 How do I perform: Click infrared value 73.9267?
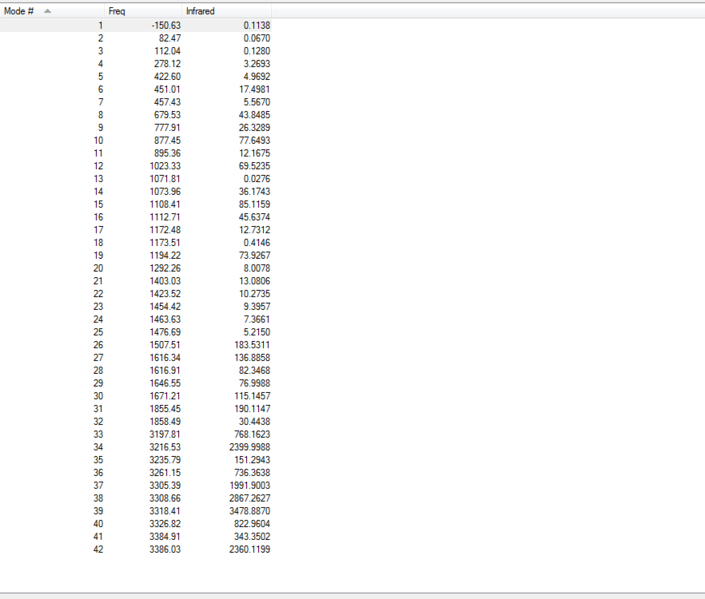254,256
